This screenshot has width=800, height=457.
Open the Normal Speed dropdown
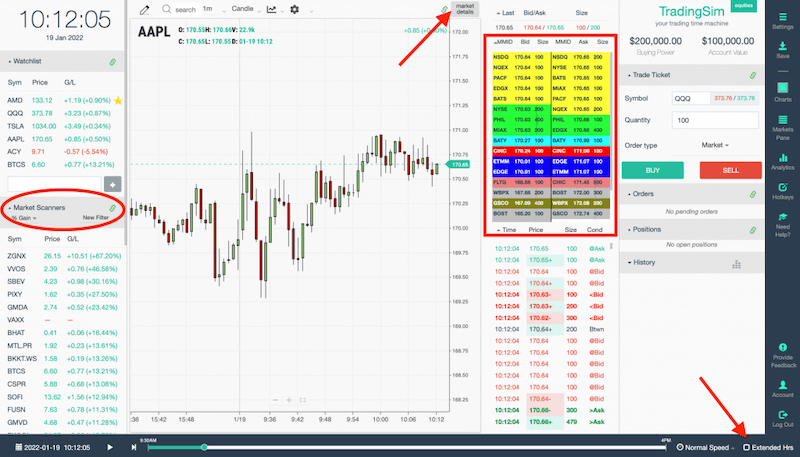coord(708,447)
